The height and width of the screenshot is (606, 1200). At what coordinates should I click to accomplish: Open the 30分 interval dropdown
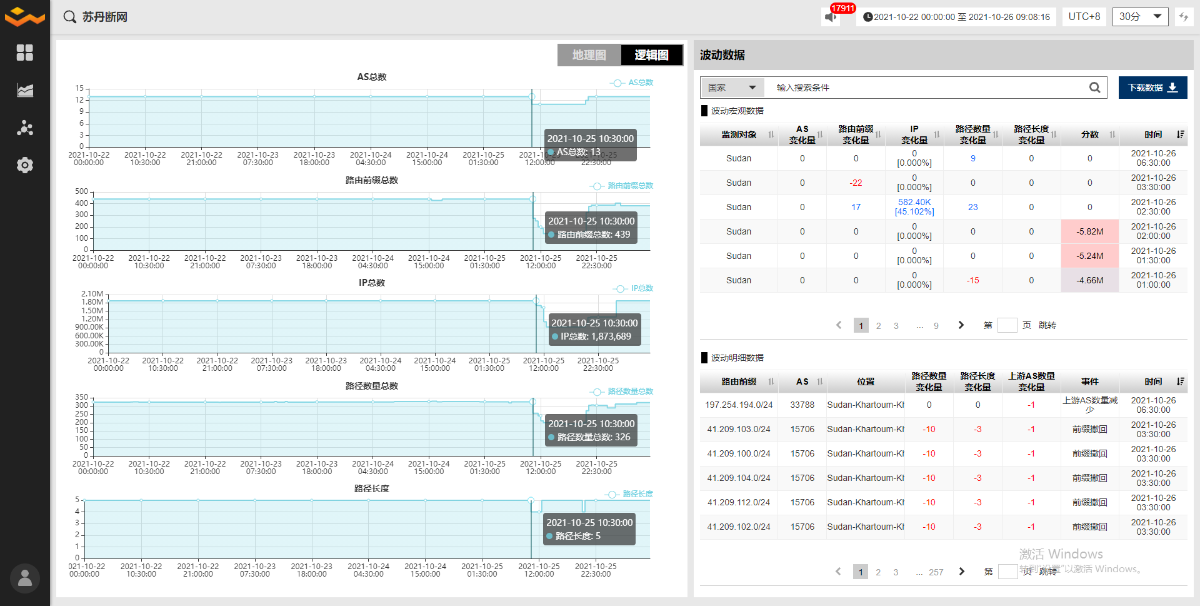coord(1140,17)
